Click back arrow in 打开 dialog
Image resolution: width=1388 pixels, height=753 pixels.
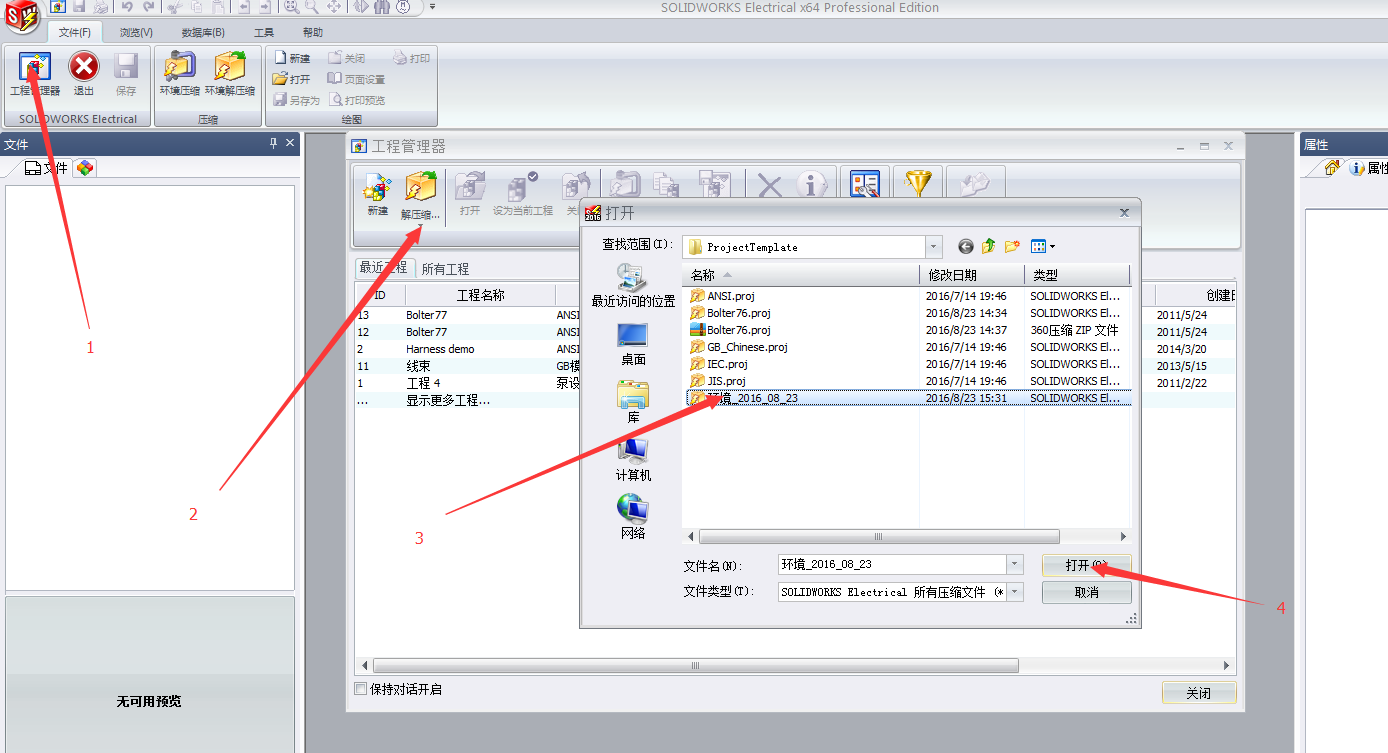point(965,246)
